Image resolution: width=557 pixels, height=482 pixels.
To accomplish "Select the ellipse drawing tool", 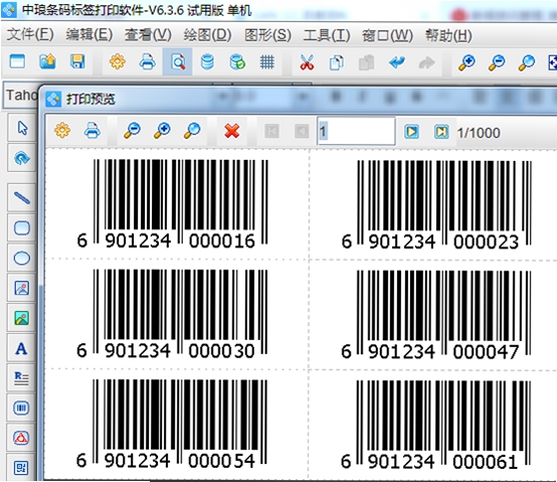I will [21, 258].
